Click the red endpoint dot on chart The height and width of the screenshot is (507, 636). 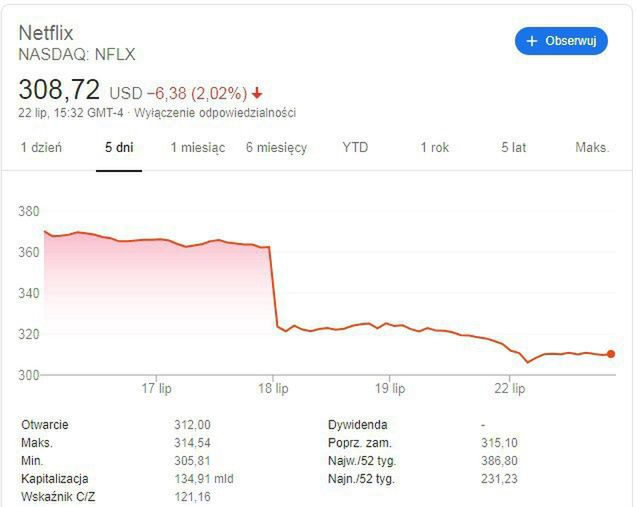coord(610,354)
